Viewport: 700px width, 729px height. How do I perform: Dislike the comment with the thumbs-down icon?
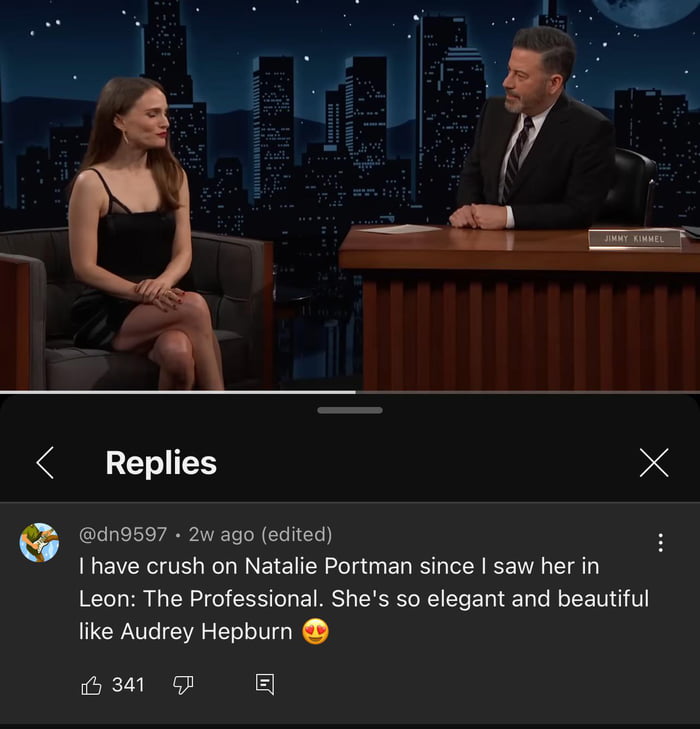tap(183, 685)
